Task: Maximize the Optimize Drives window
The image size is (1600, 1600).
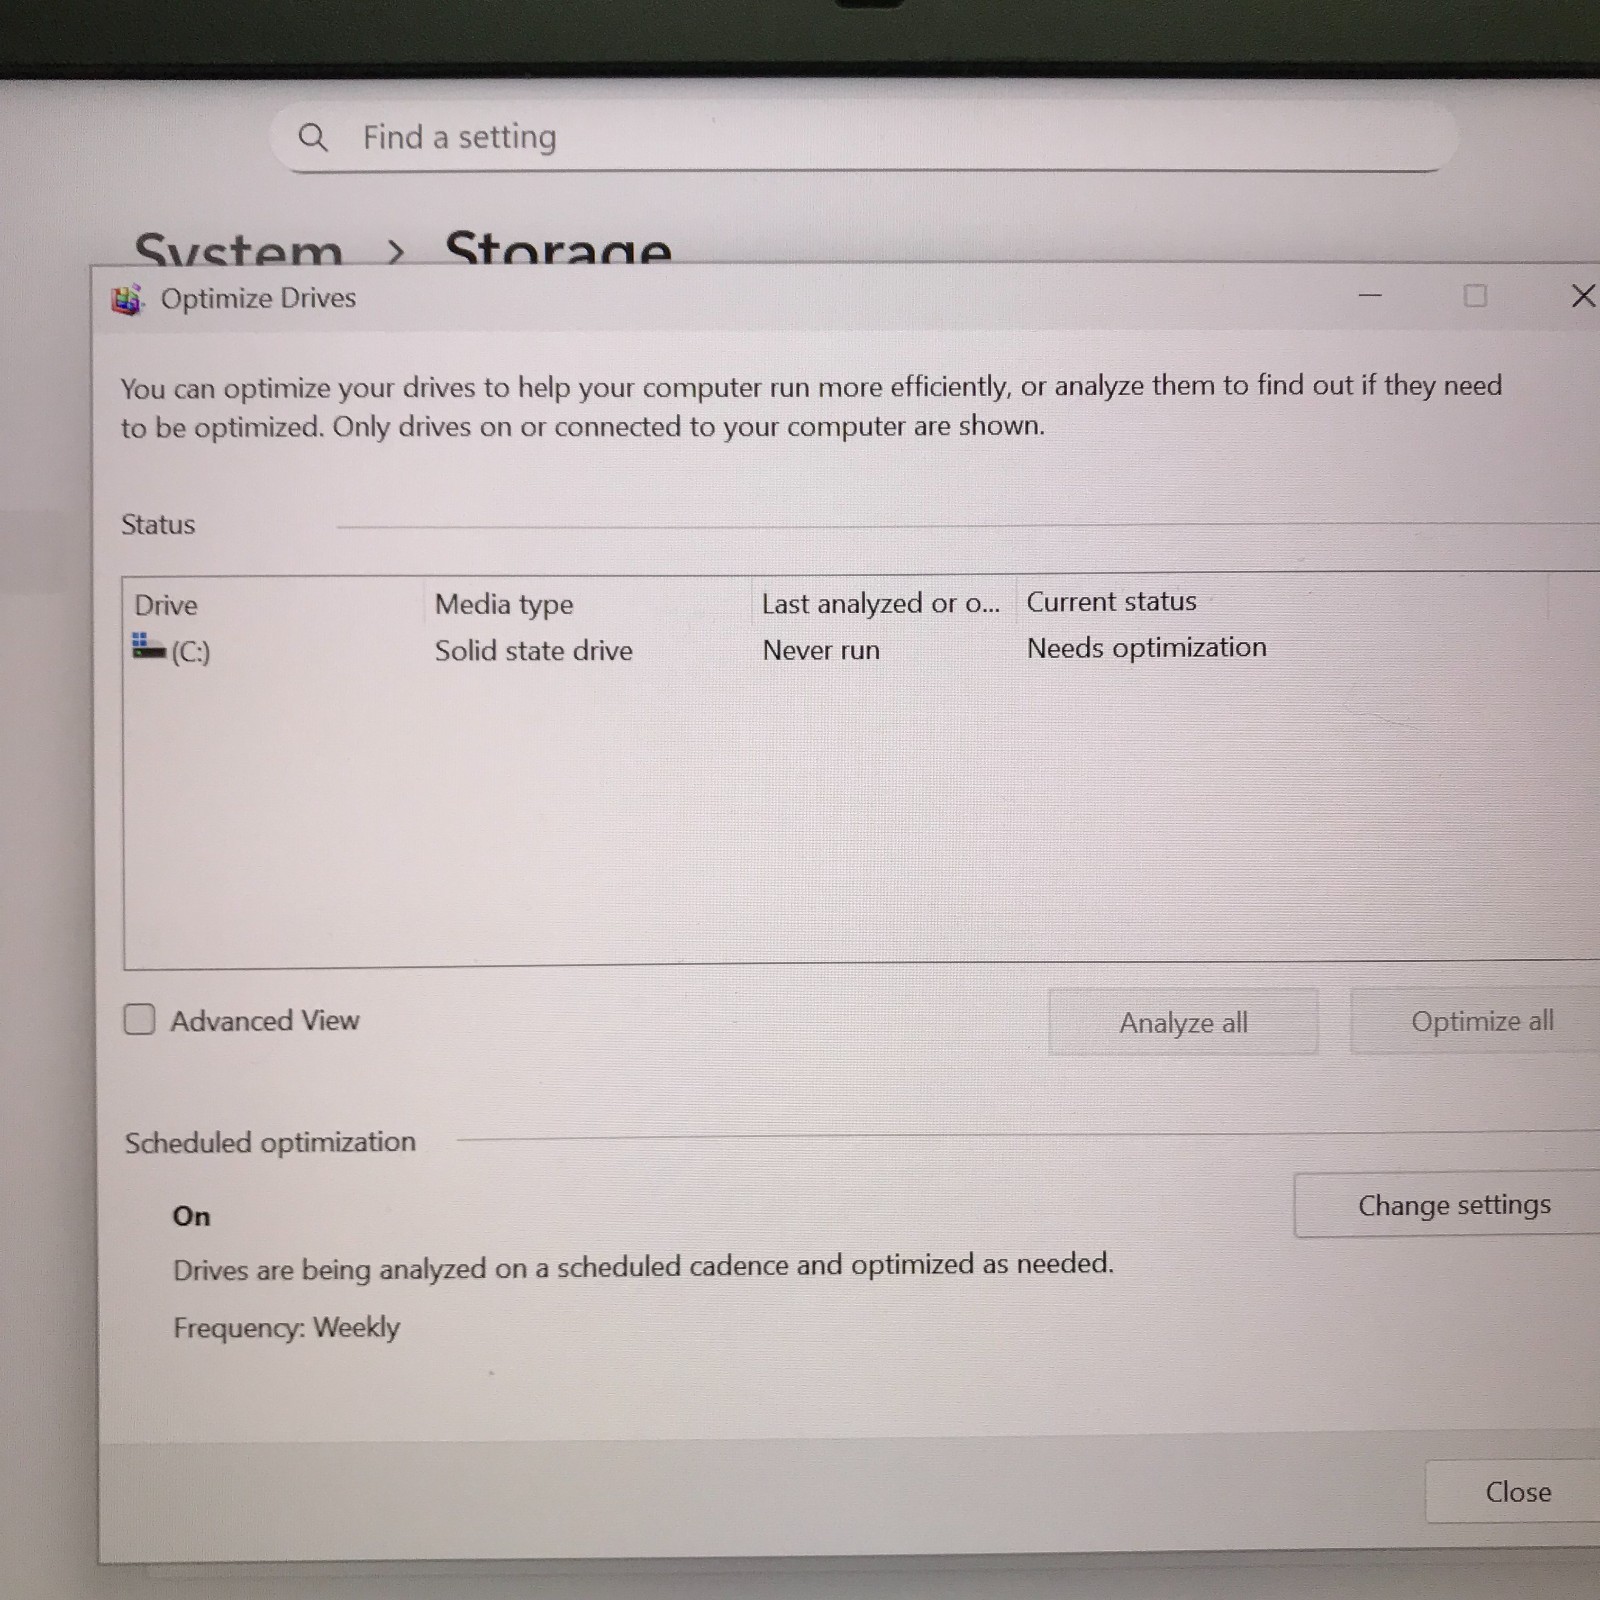Action: click(1475, 296)
